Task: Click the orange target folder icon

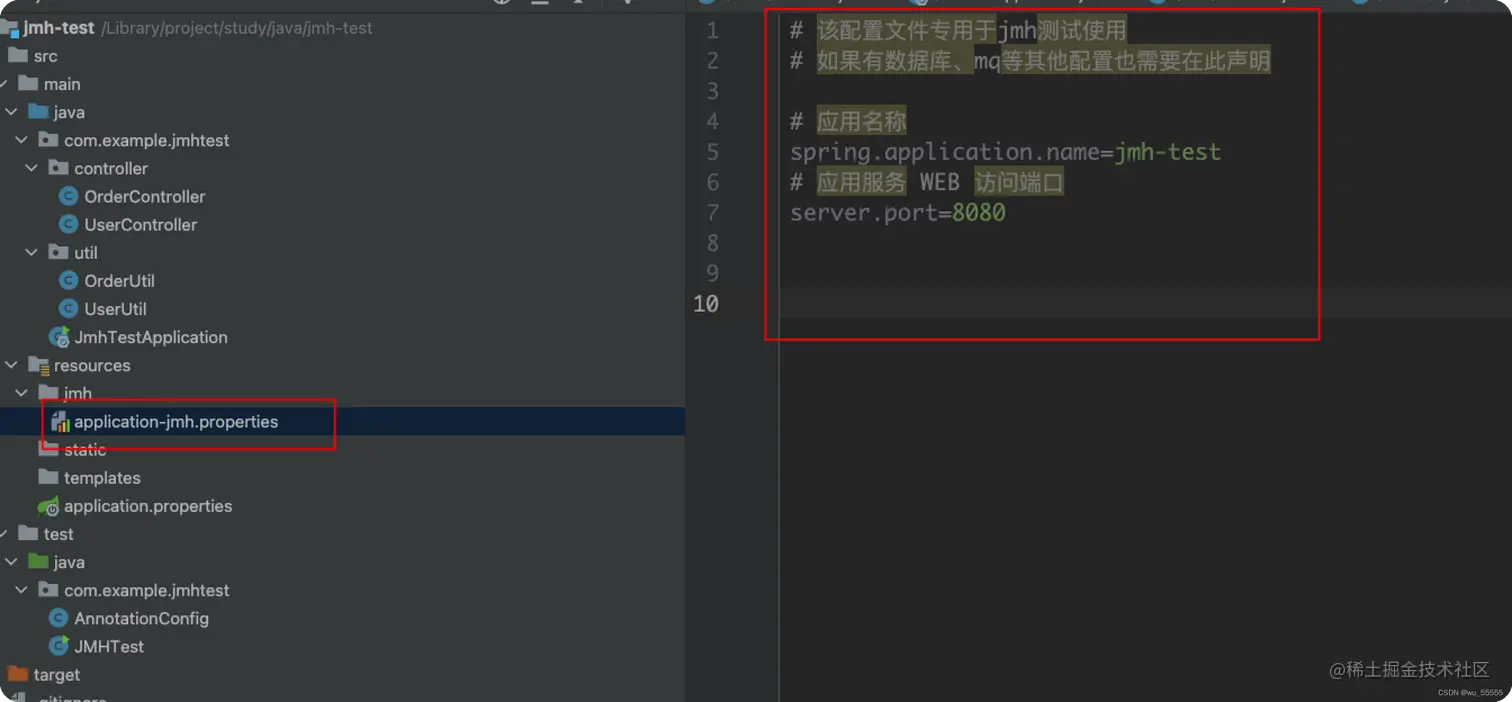Action: pyautogui.click(x=17, y=674)
